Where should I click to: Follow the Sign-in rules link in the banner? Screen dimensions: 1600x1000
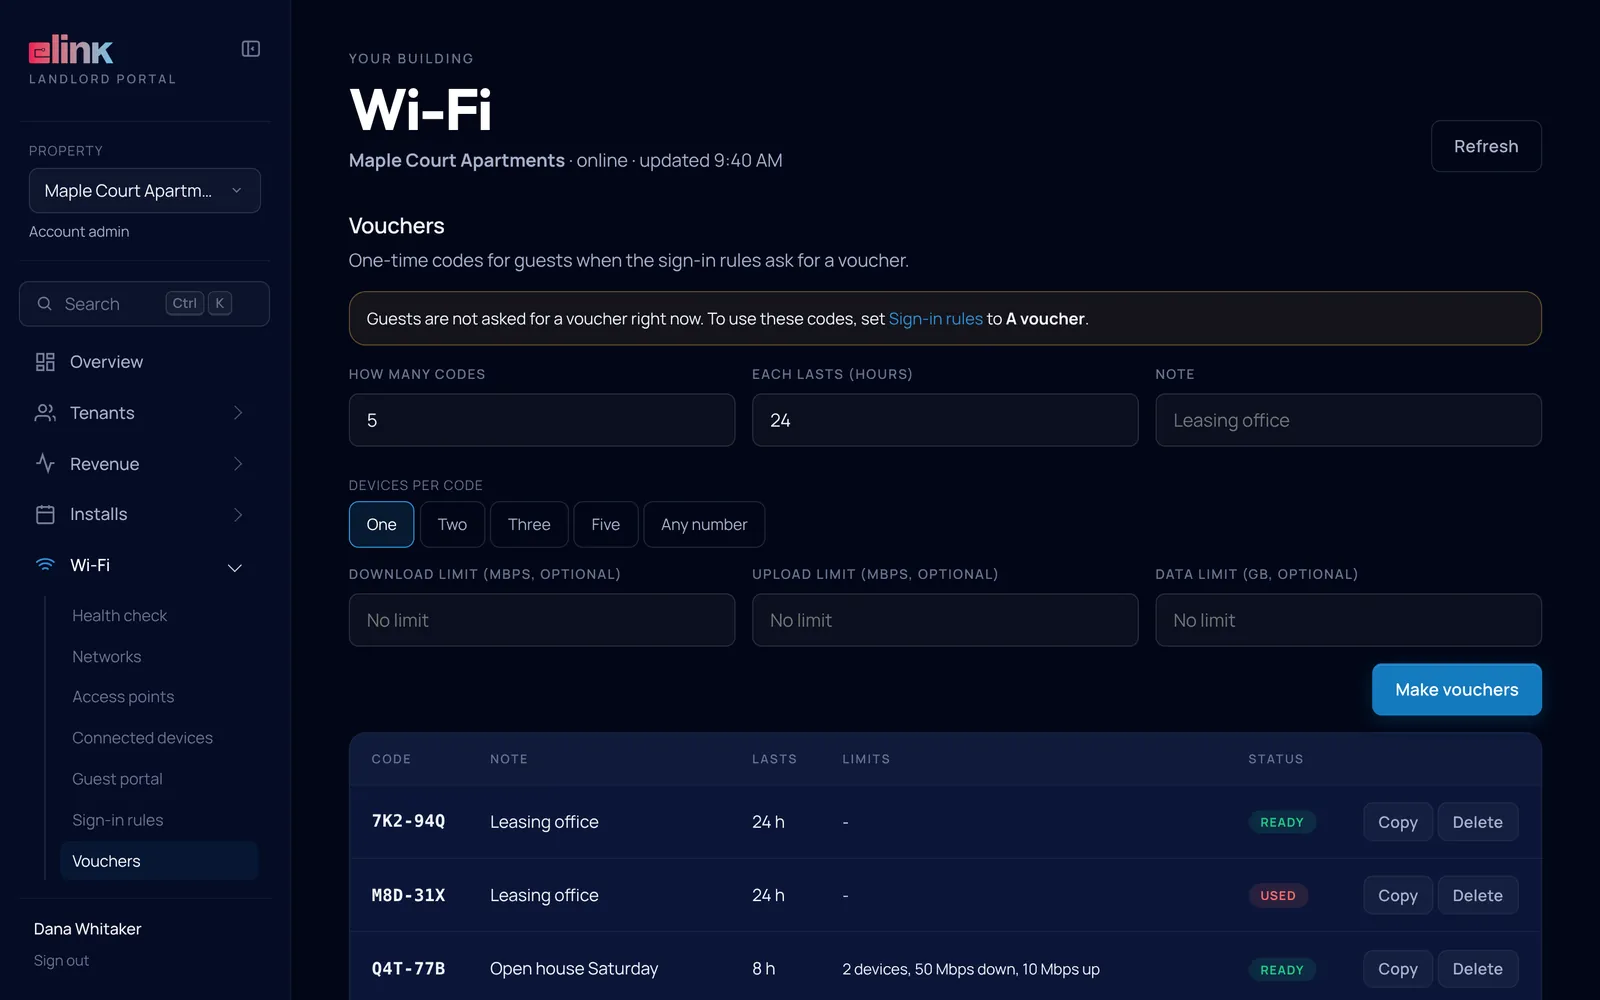(935, 319)
